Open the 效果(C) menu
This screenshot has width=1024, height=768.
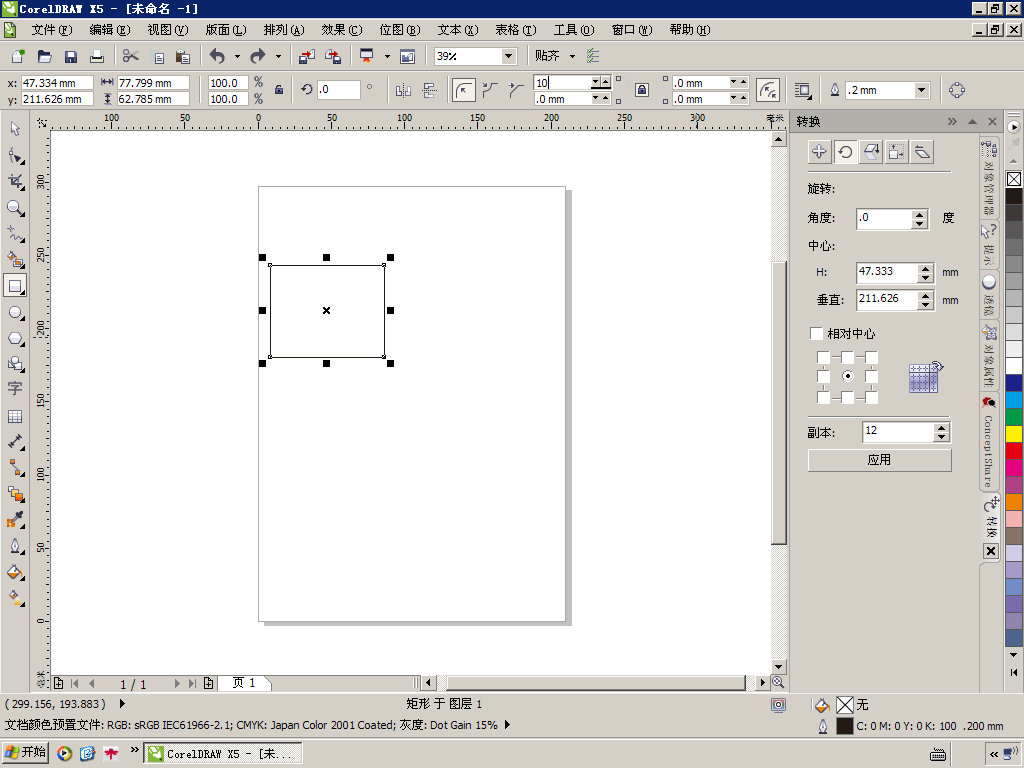[342, 30]
